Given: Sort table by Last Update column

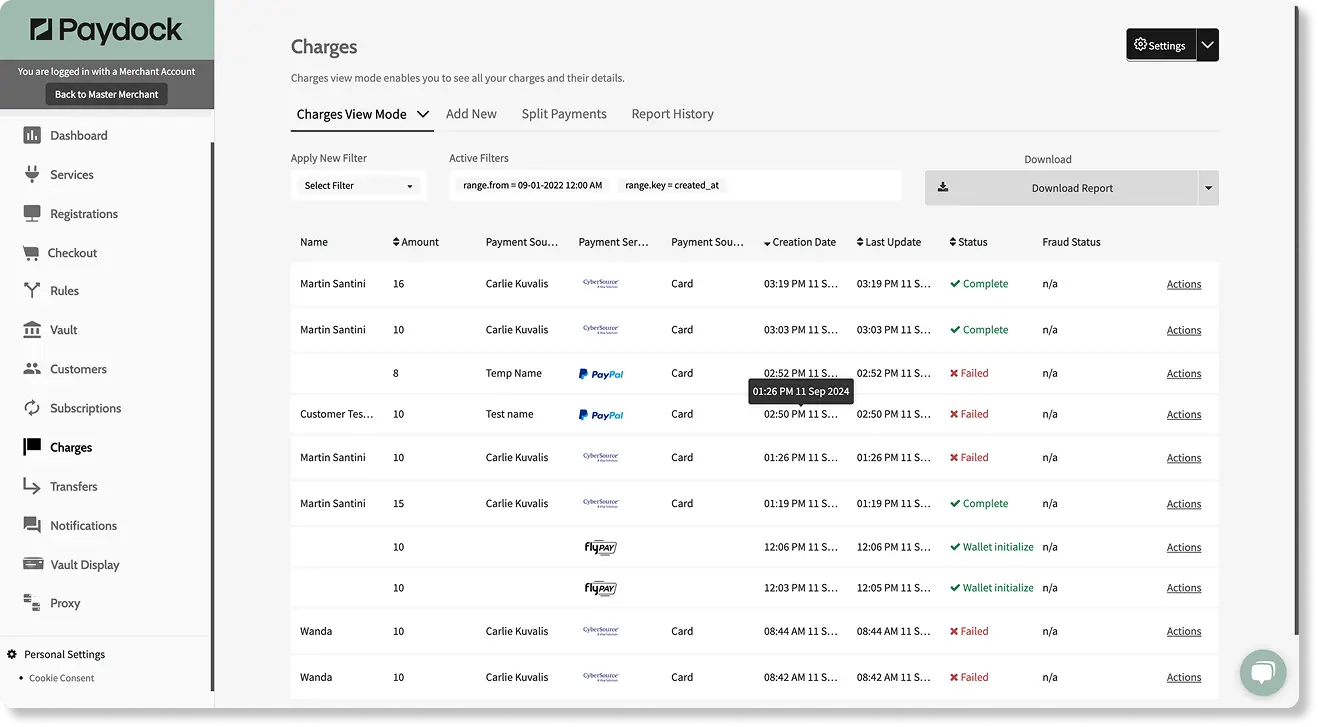Looking at the screenshot, I should [889, 242].
